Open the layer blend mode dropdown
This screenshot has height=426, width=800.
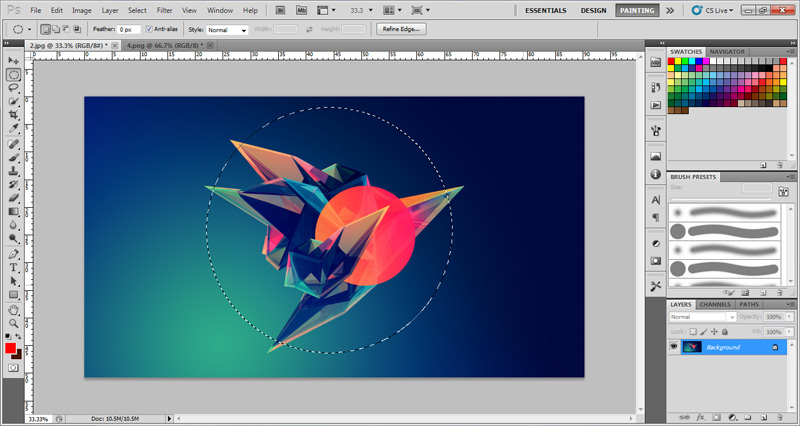click(703, 317)
